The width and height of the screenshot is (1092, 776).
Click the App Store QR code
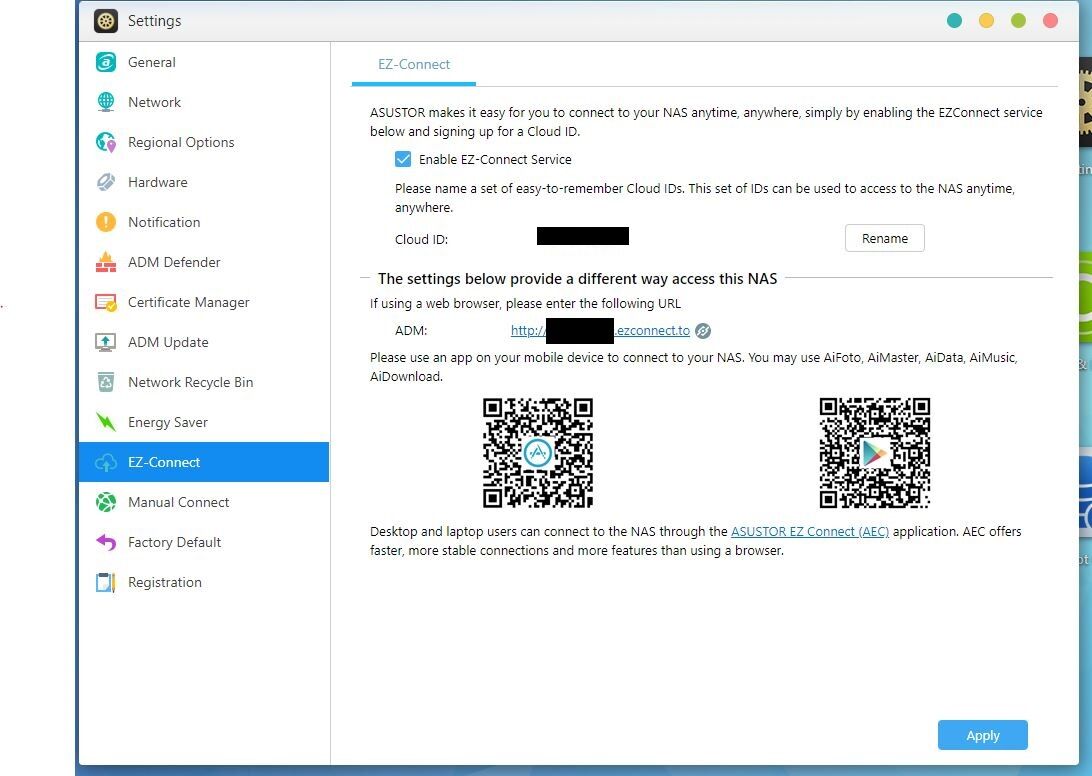[538, 453]
